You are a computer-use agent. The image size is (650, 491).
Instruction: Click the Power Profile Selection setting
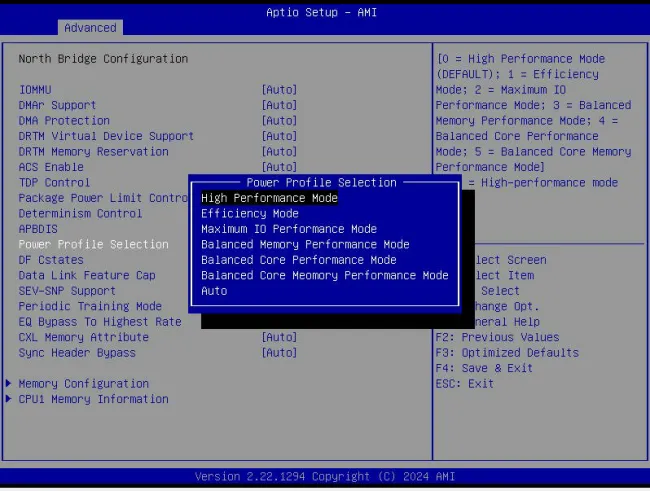(93, 245)
